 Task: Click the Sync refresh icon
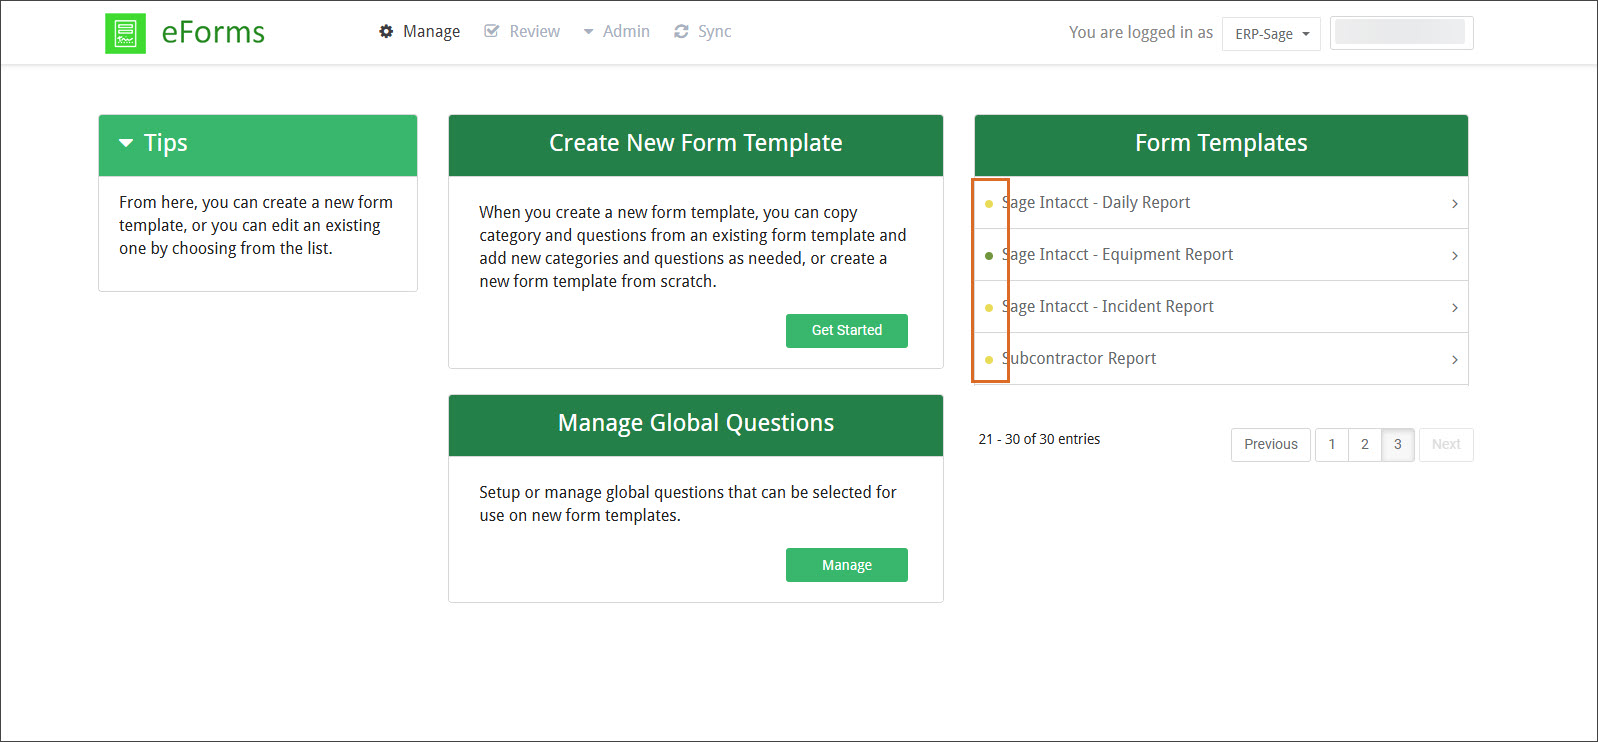click(681, 32)
